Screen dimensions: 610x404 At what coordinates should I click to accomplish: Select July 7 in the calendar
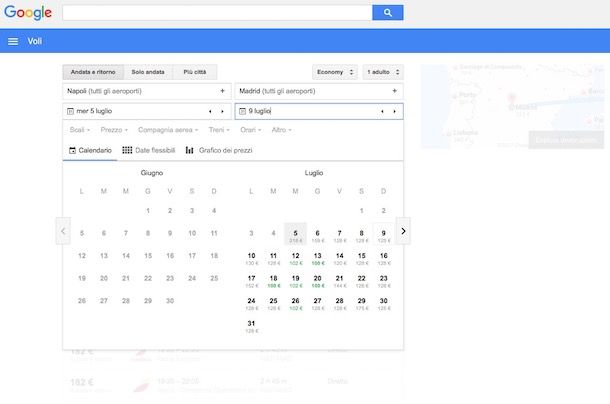click(340, 234)
